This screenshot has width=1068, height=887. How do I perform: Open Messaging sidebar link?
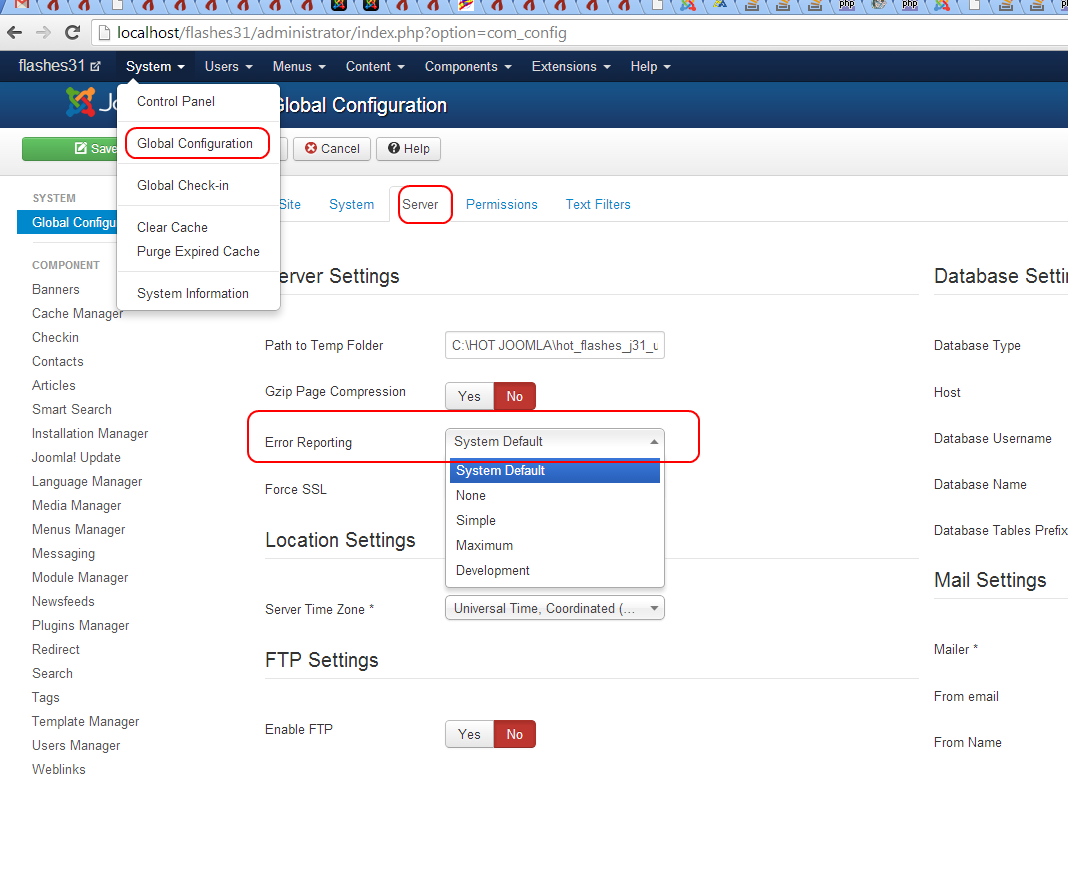pyautogui.click(x=63, y=553)
